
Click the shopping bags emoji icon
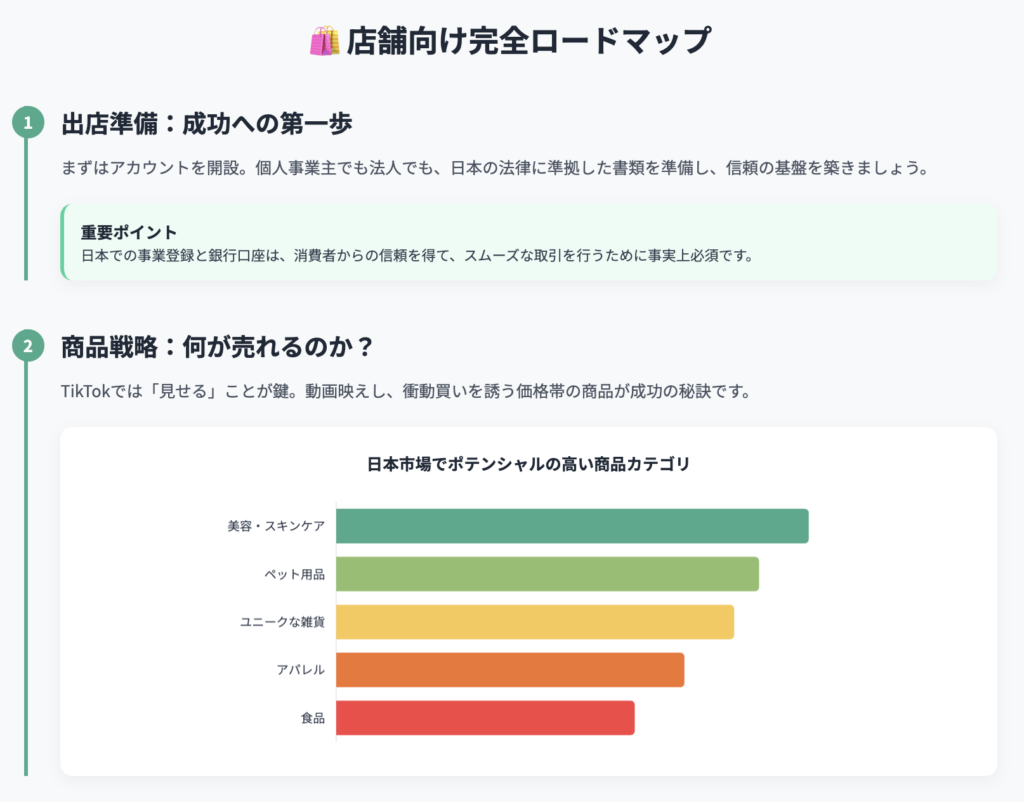tap(325, 42)
